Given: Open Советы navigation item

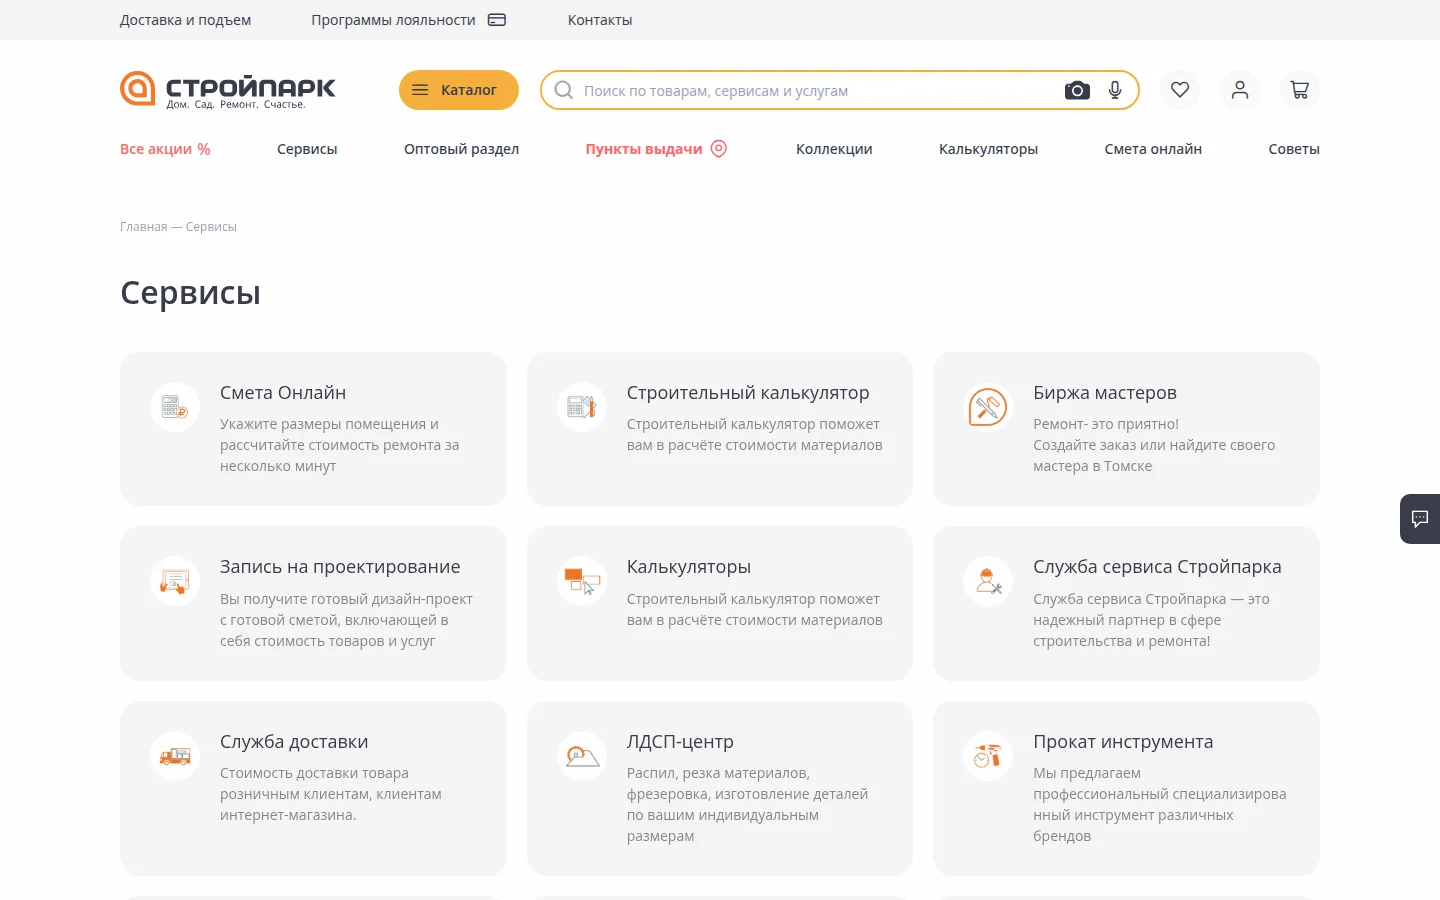Looking at the screenshot, I should click(x=1294, y=149).
